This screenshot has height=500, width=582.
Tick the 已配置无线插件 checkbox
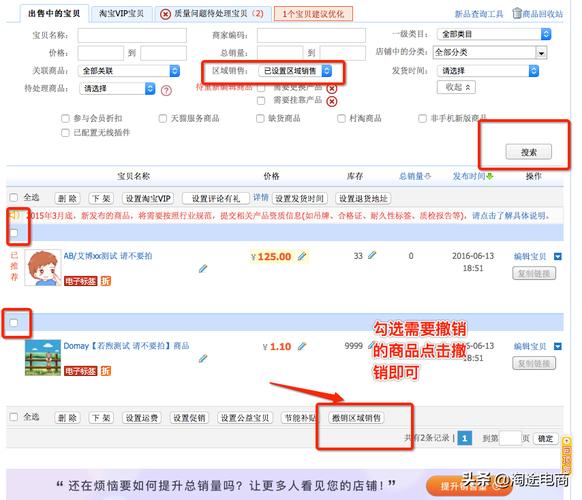(x=65, y=133)
